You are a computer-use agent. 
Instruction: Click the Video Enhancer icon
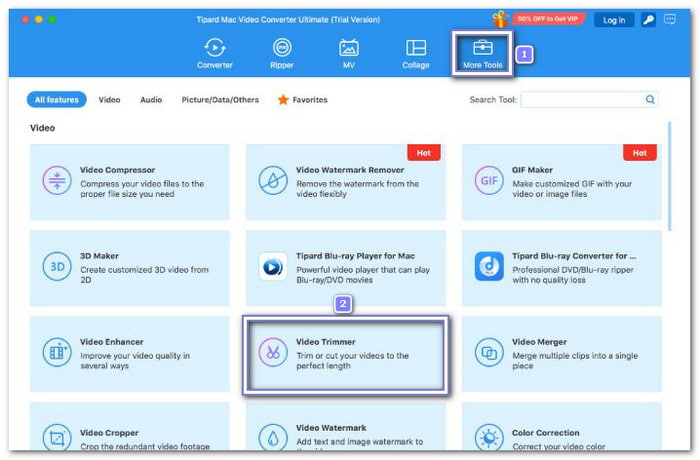tap(57, 352)
